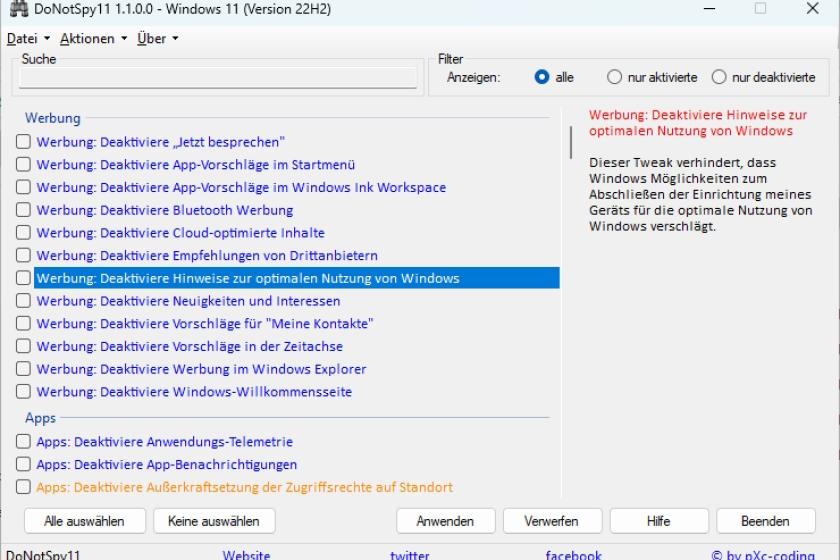Screen dimensions: 840x560
Task: Click '© by pXc-coding' link
Action: [x=763, y=555]
